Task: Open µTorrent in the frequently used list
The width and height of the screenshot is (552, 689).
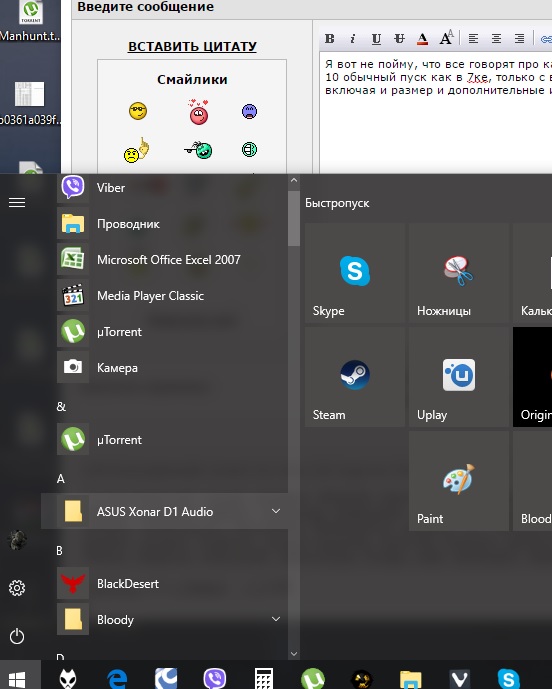Action: pyautogui.click(x=172, y=332)
